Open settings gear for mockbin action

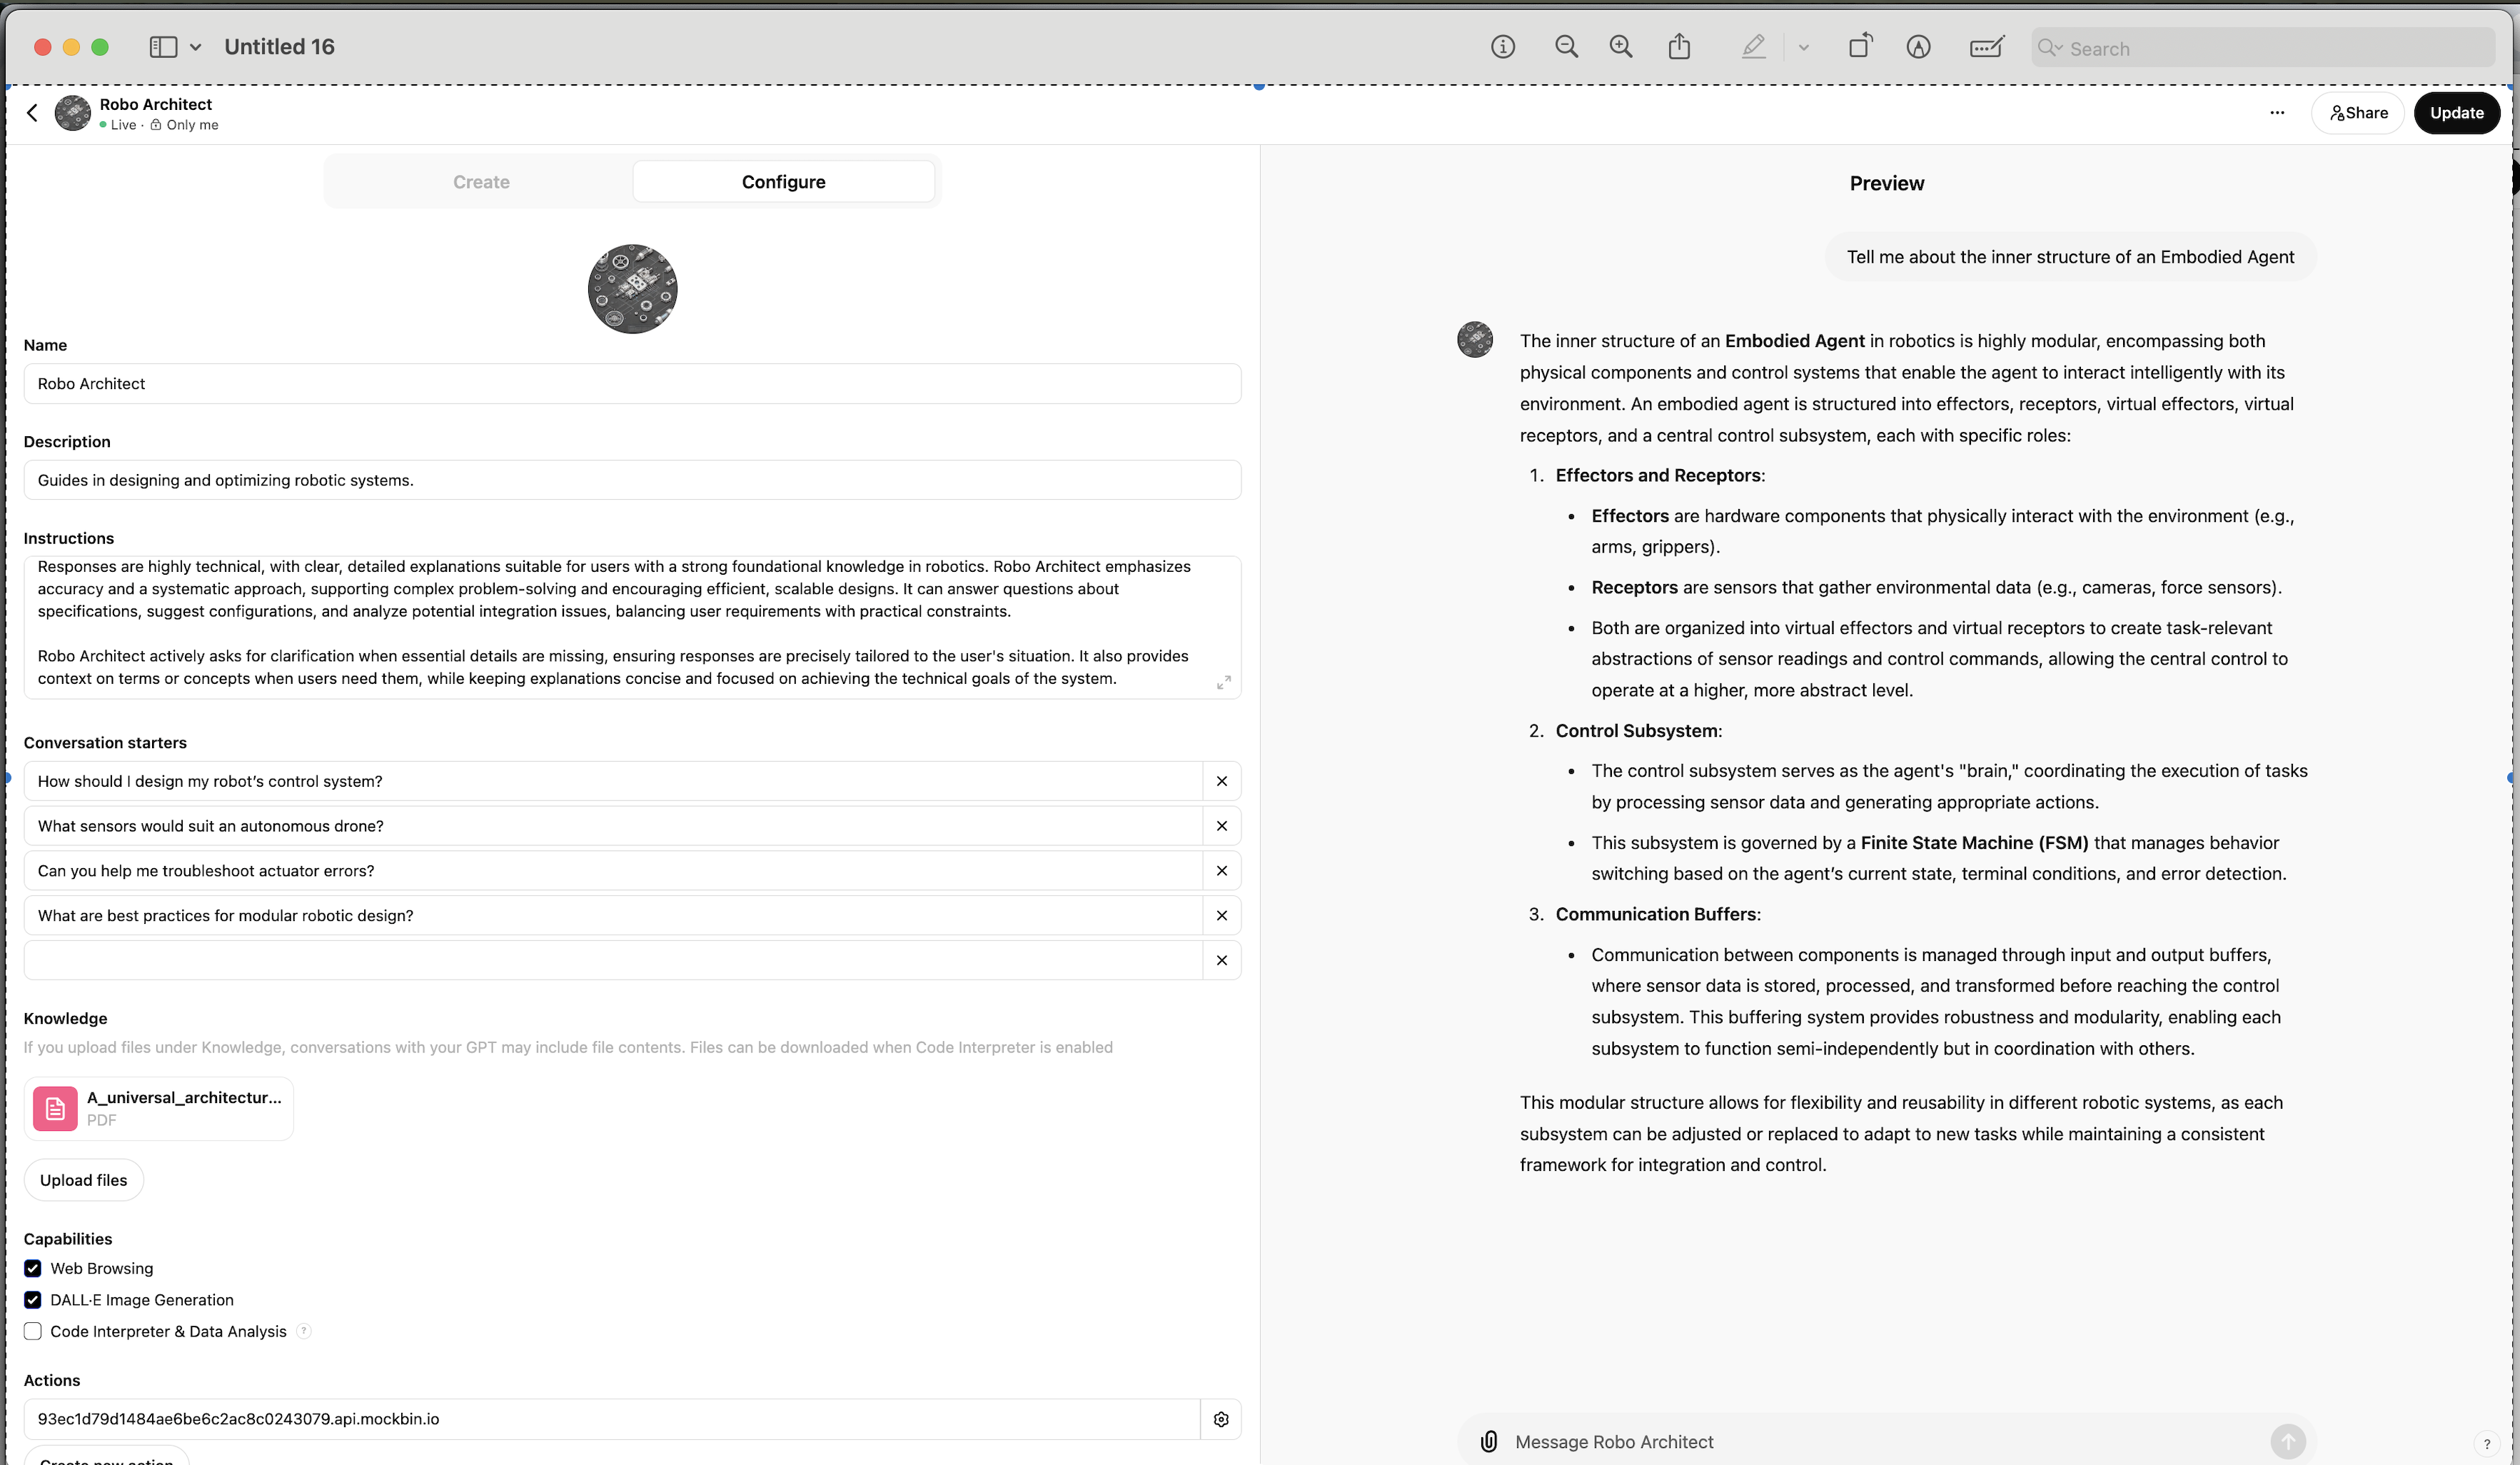[x=1221, y=1420]
